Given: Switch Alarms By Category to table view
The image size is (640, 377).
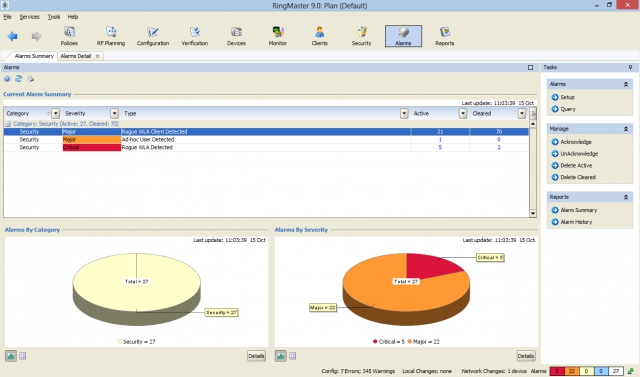Looking at the screenshot, I should 22,356.
